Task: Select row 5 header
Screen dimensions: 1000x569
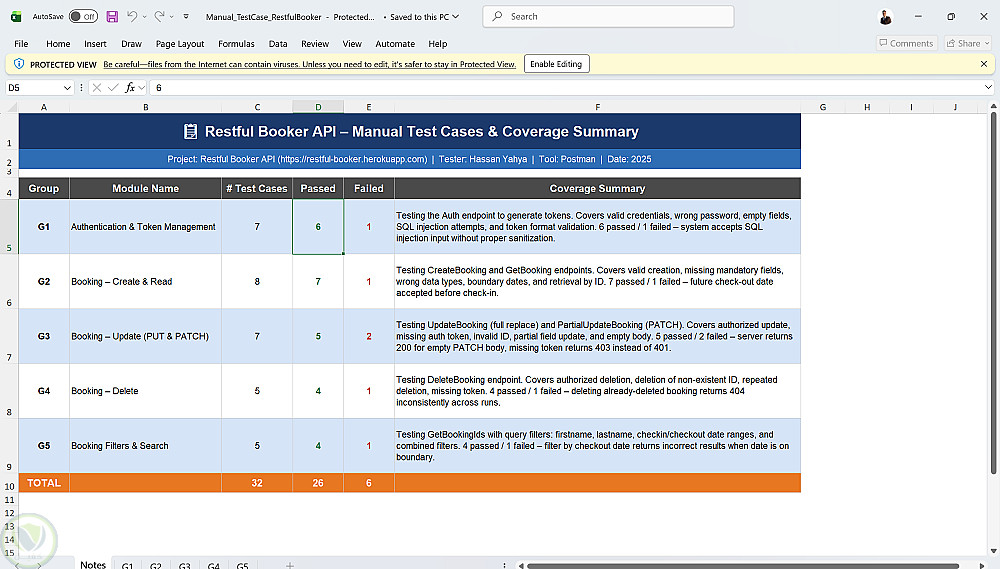Action: click(9, 226)
